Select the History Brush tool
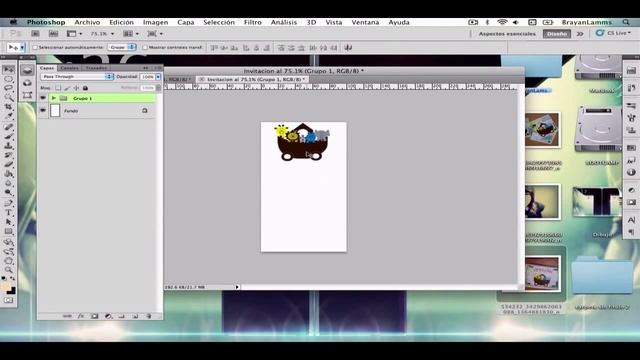 (x=8, y=155)
